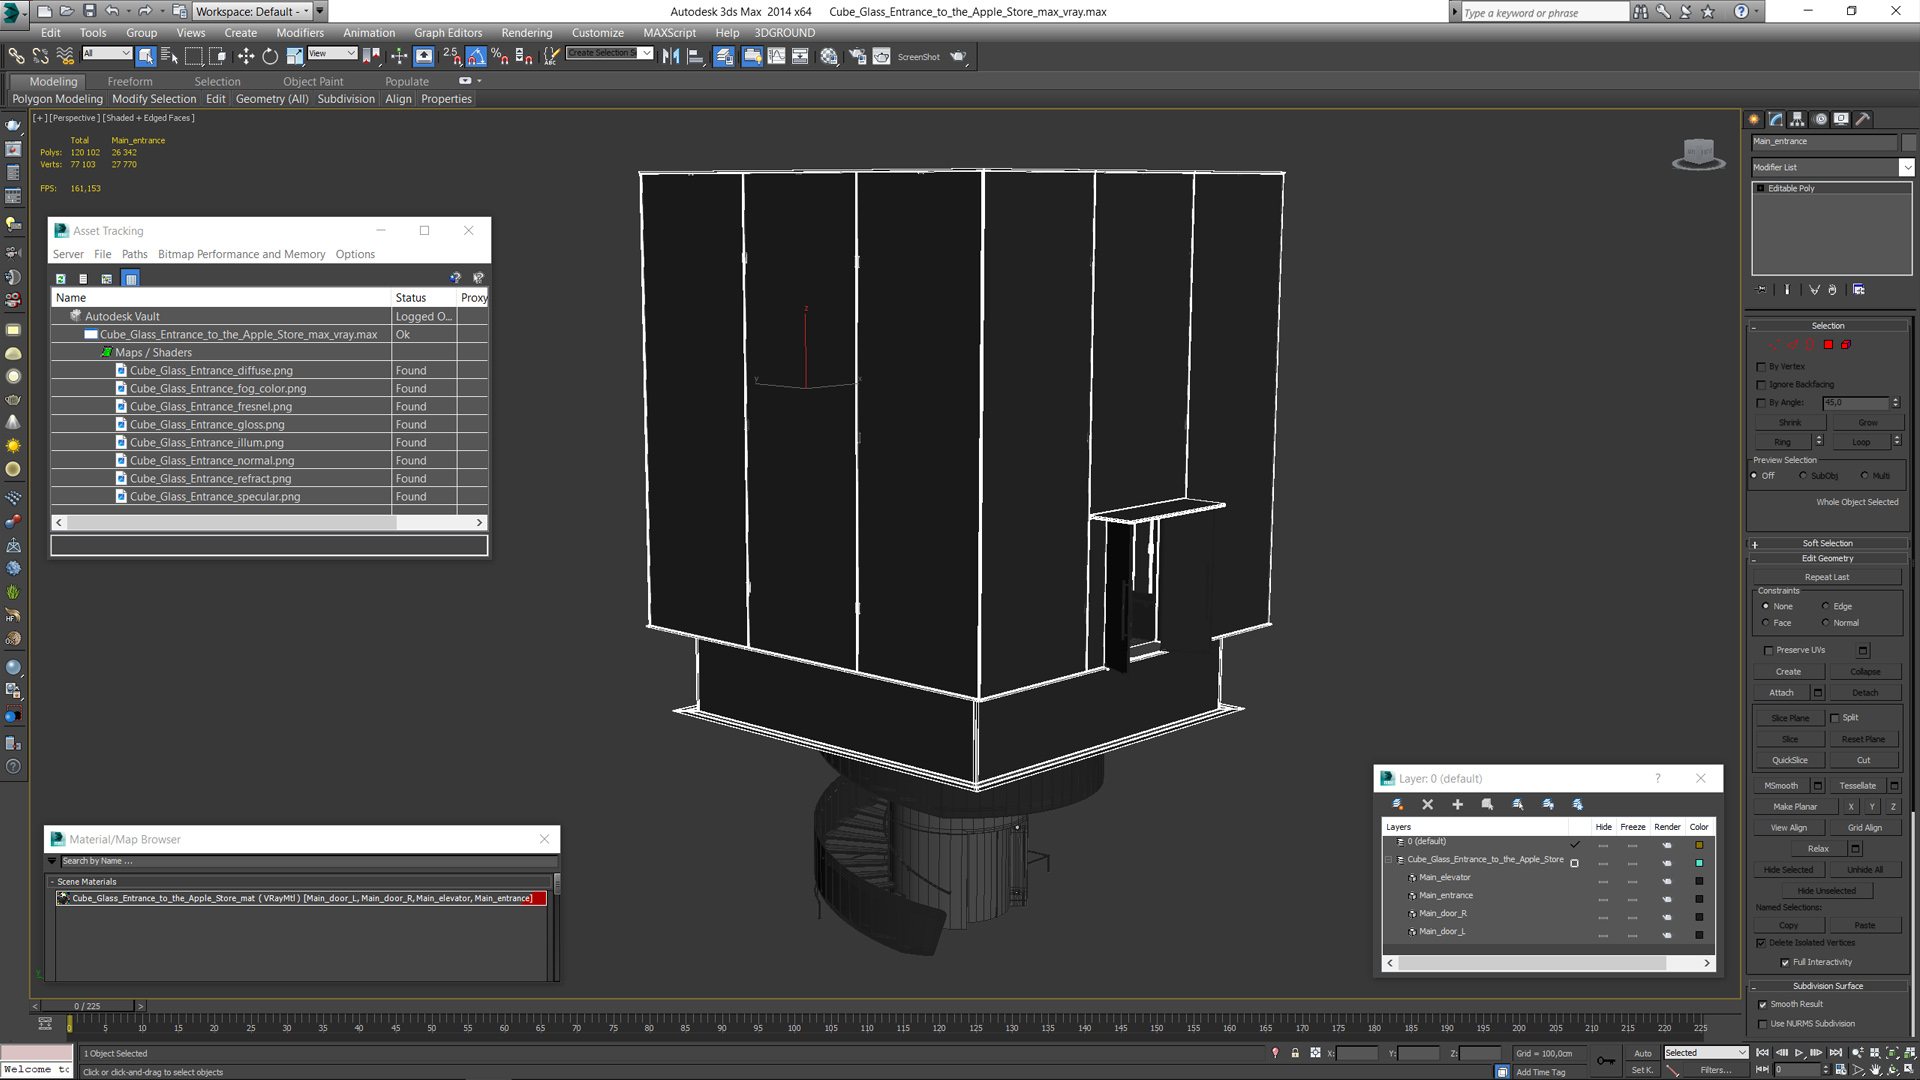Click color swatch of 0 (default) layer
The width and height of the screenshot is (1920, 1080).
(x=1698, y=845)
